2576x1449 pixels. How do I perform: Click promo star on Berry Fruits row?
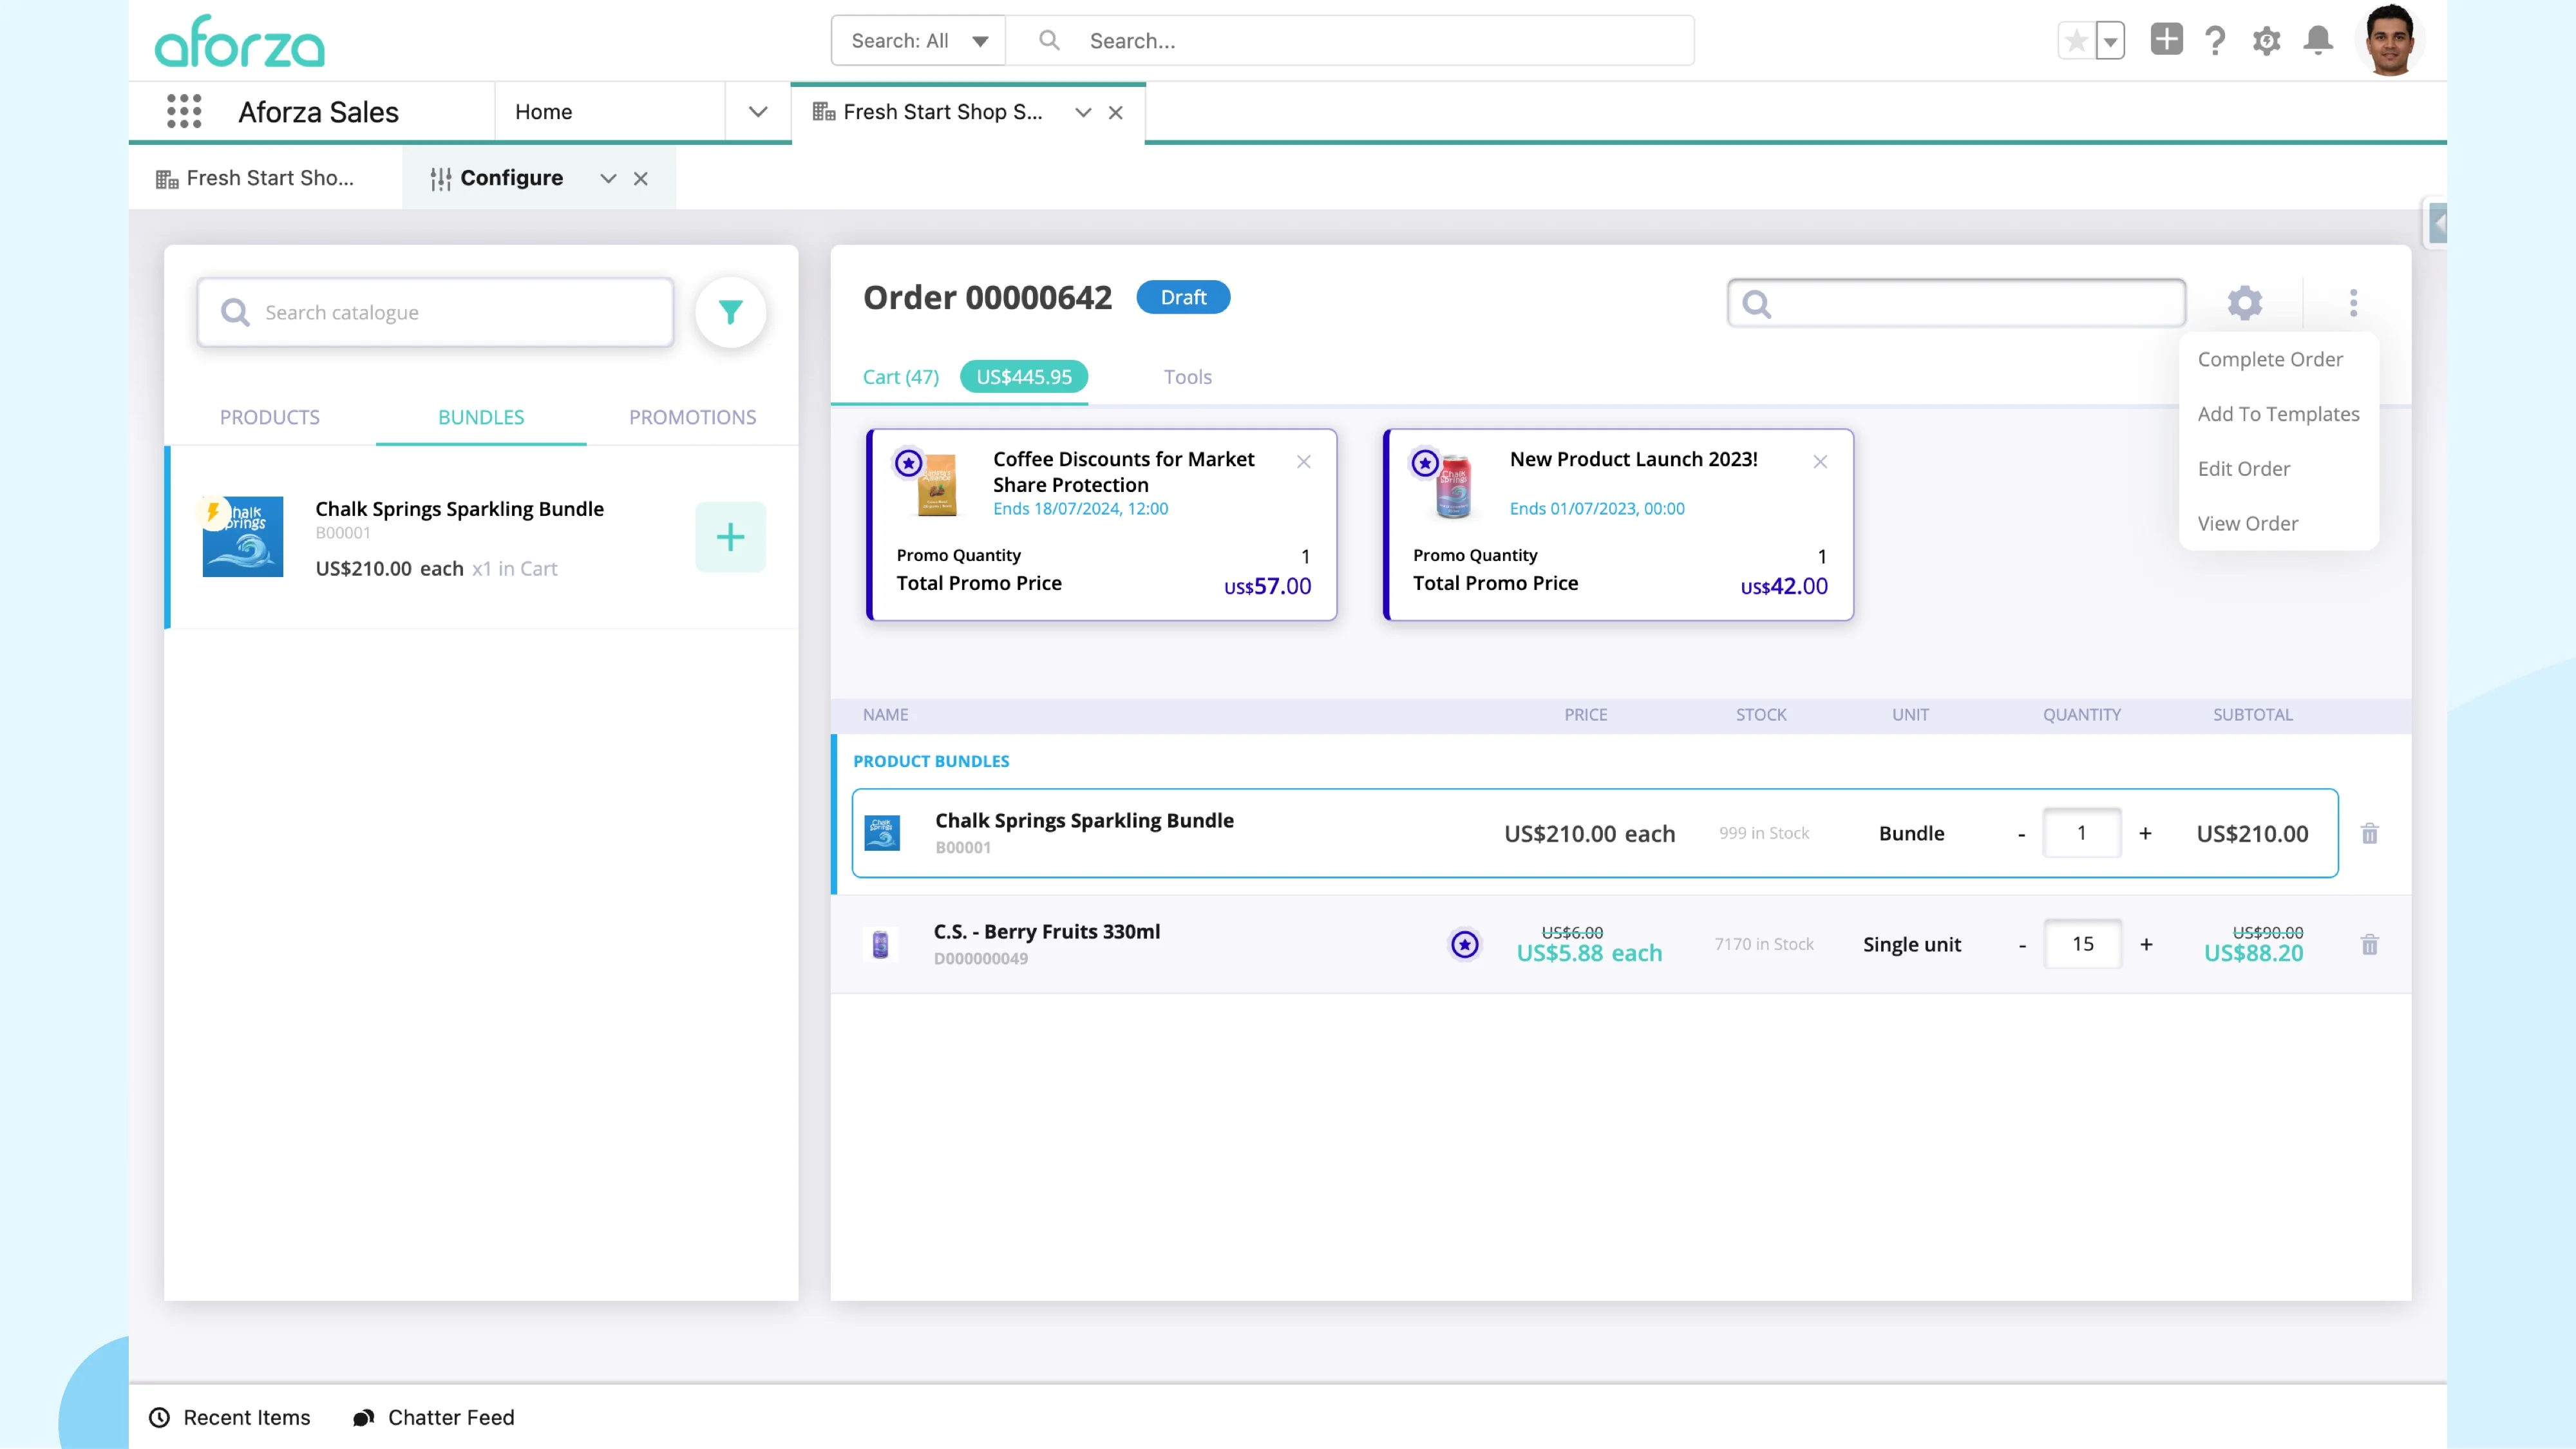(1465, 945)
